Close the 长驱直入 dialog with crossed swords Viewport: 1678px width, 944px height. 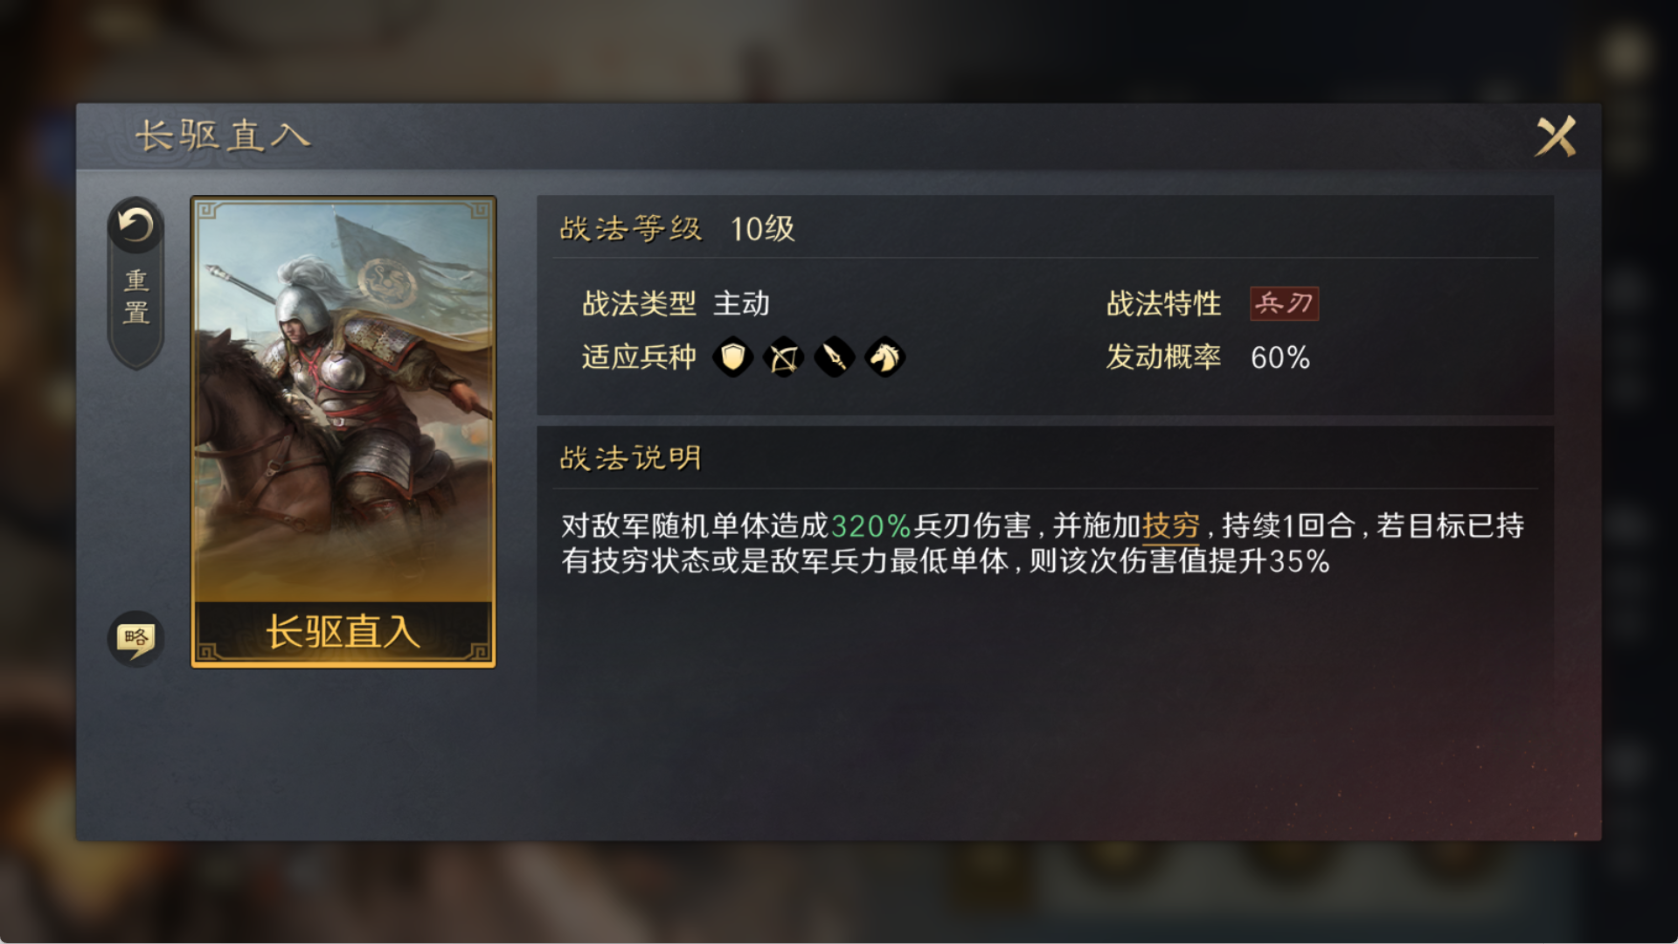click(1556, 137)
